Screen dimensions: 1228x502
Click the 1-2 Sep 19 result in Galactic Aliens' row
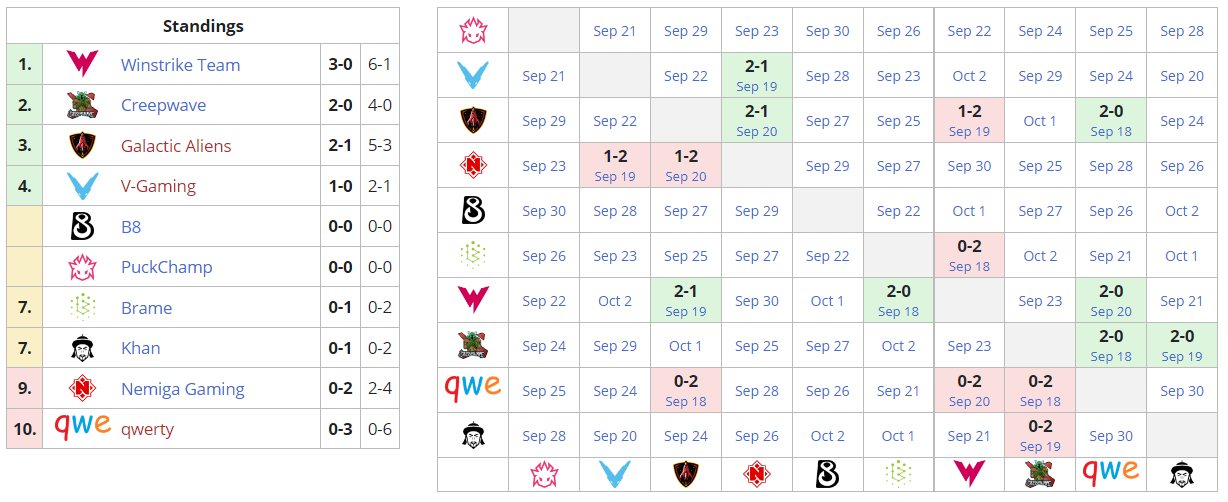click(969, 121)
